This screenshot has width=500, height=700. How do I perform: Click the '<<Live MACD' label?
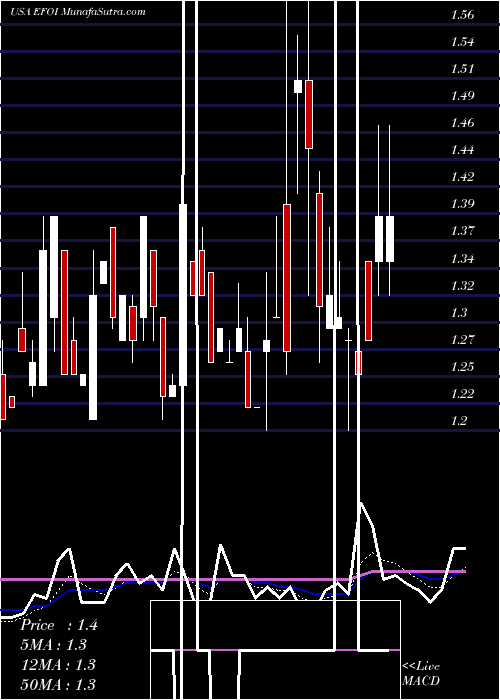pos(421,673)
